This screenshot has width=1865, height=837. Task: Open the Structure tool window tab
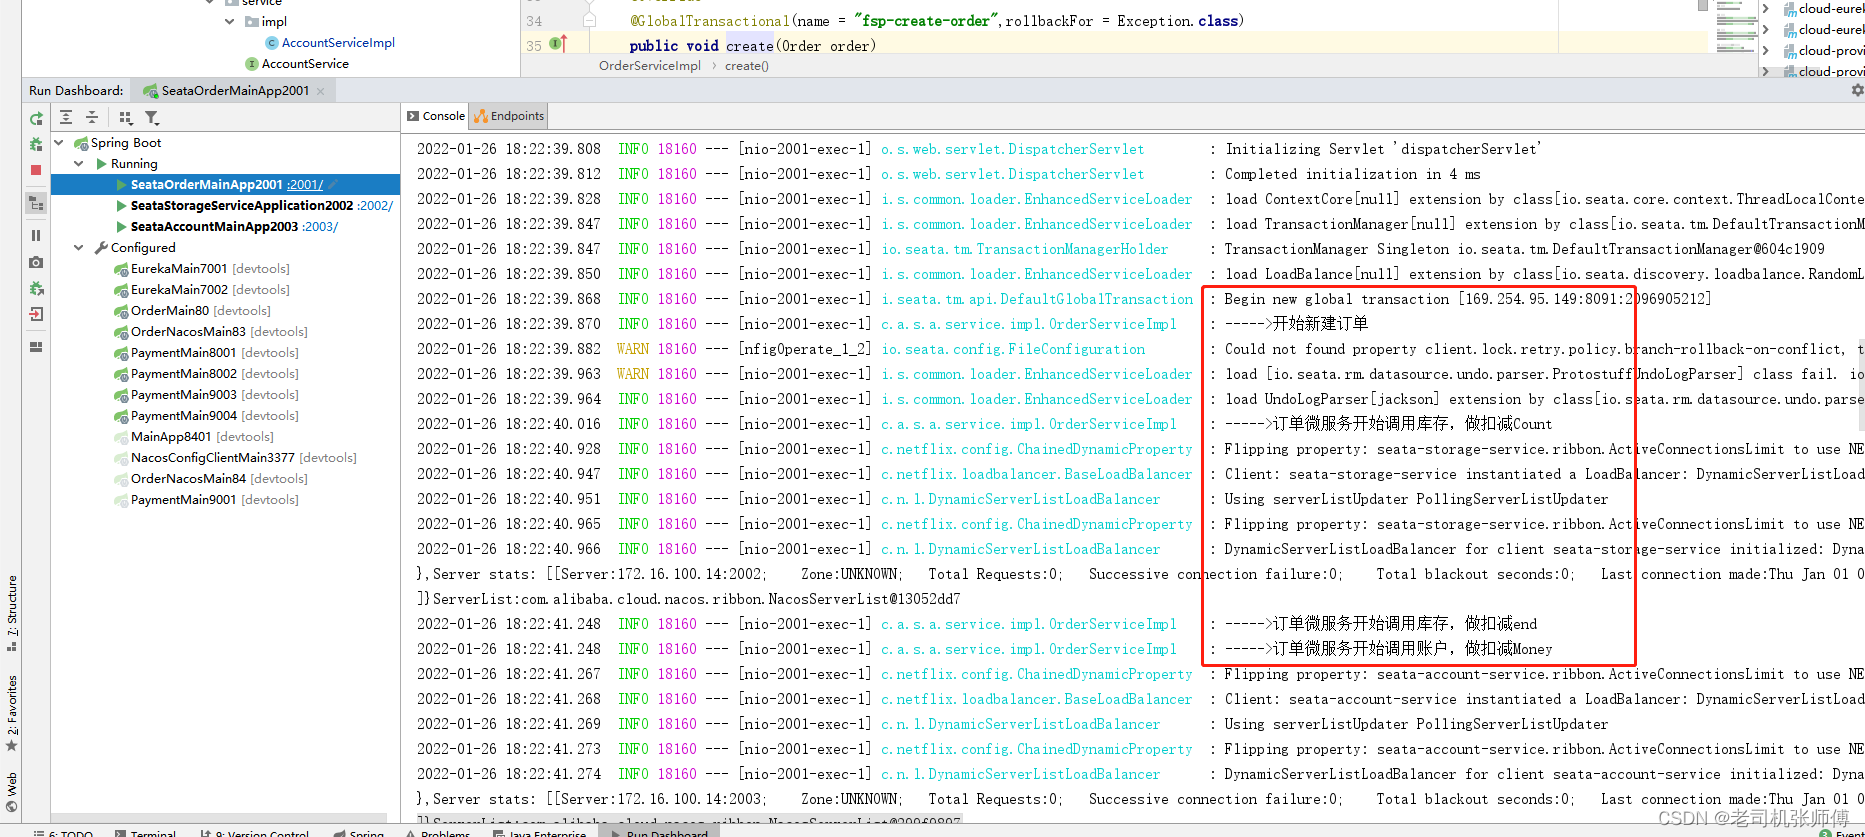[12, 612]
